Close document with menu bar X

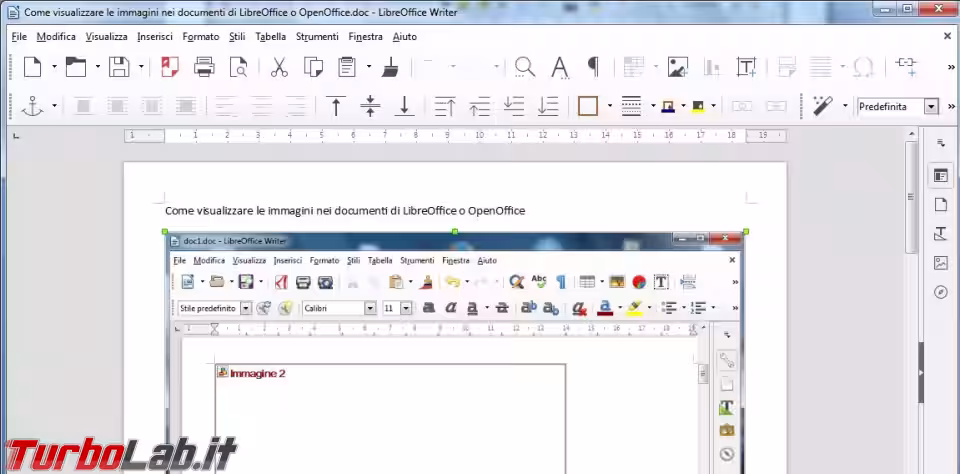click(947, 36)
